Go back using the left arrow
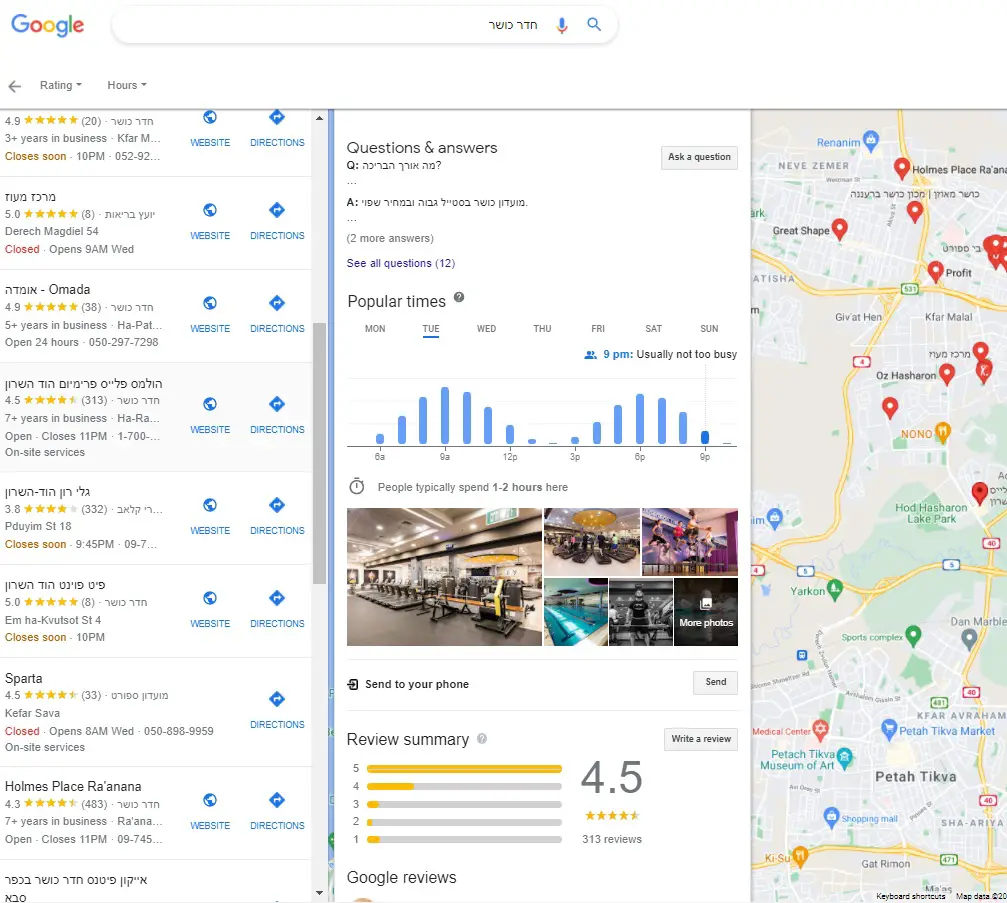The image size is (1007, 903). pos(15,86)
